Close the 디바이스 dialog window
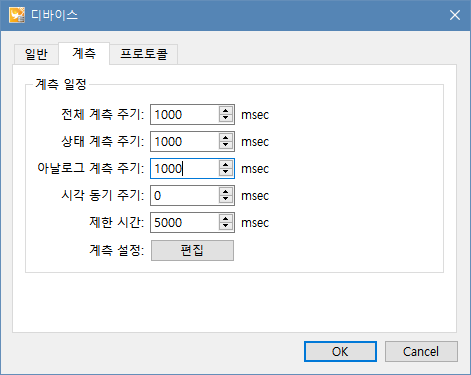This screenshot has height=375, width=471. [x=455, y=15]
